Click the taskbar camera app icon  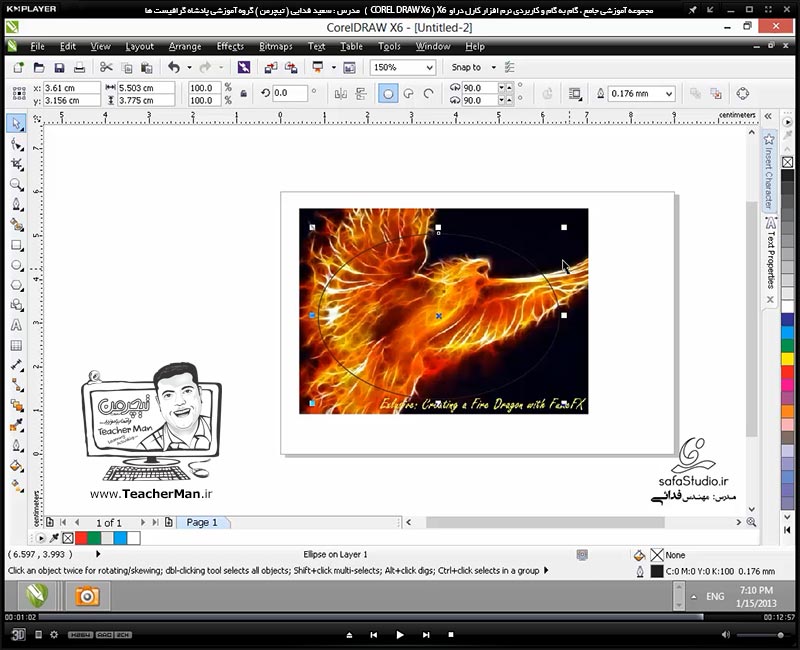[x=87, y=595]
